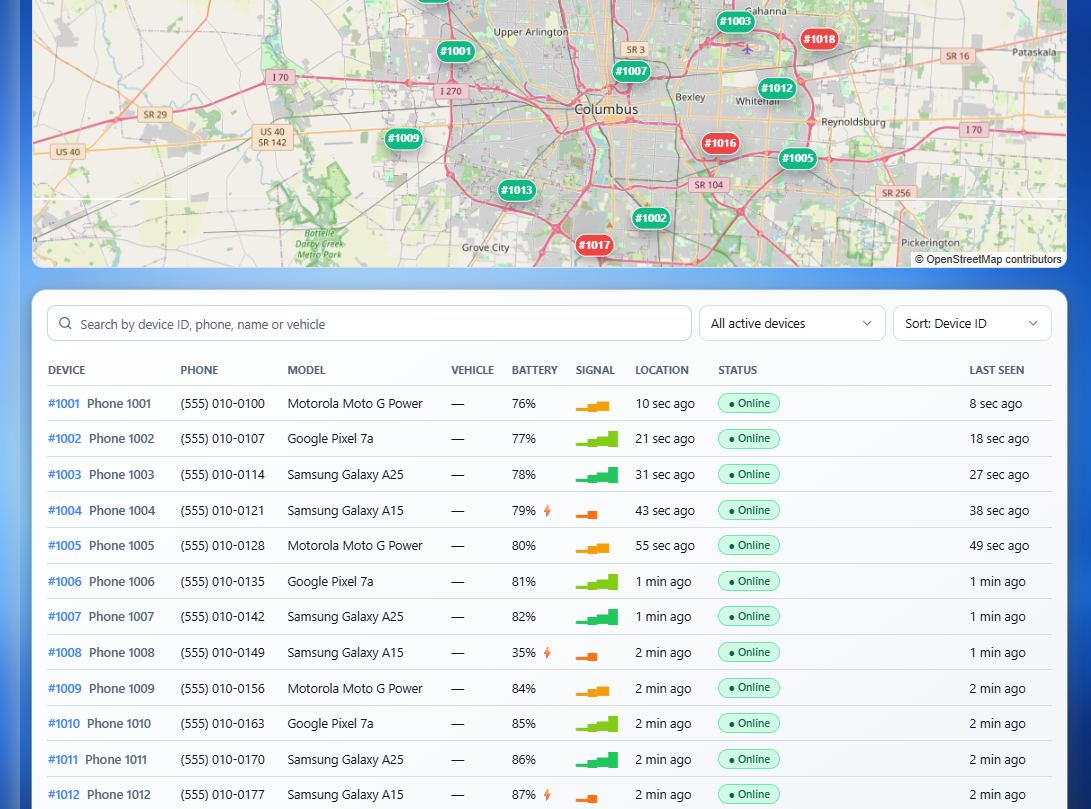Click signal bars for Phone 1001
This screenshot has width=1091, height=809.
coord(593,406)
